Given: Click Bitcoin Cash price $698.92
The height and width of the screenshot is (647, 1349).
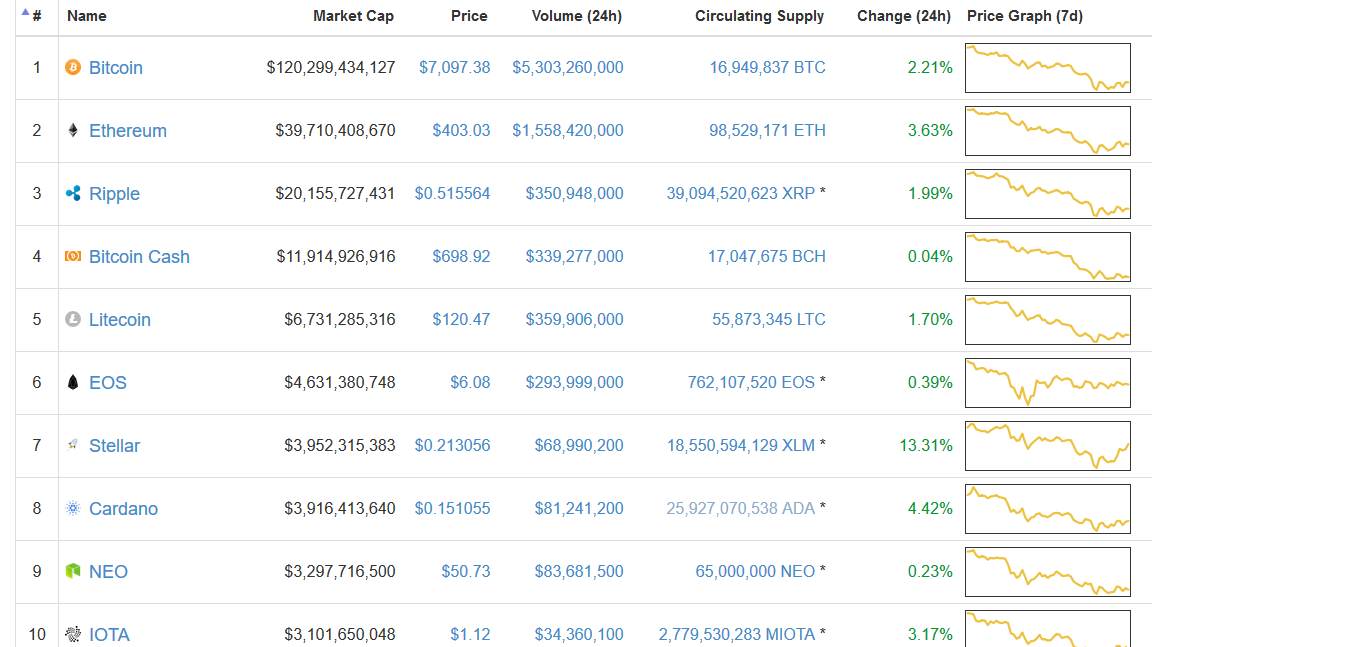Looking at the screenshot, I should coord(461,256).
